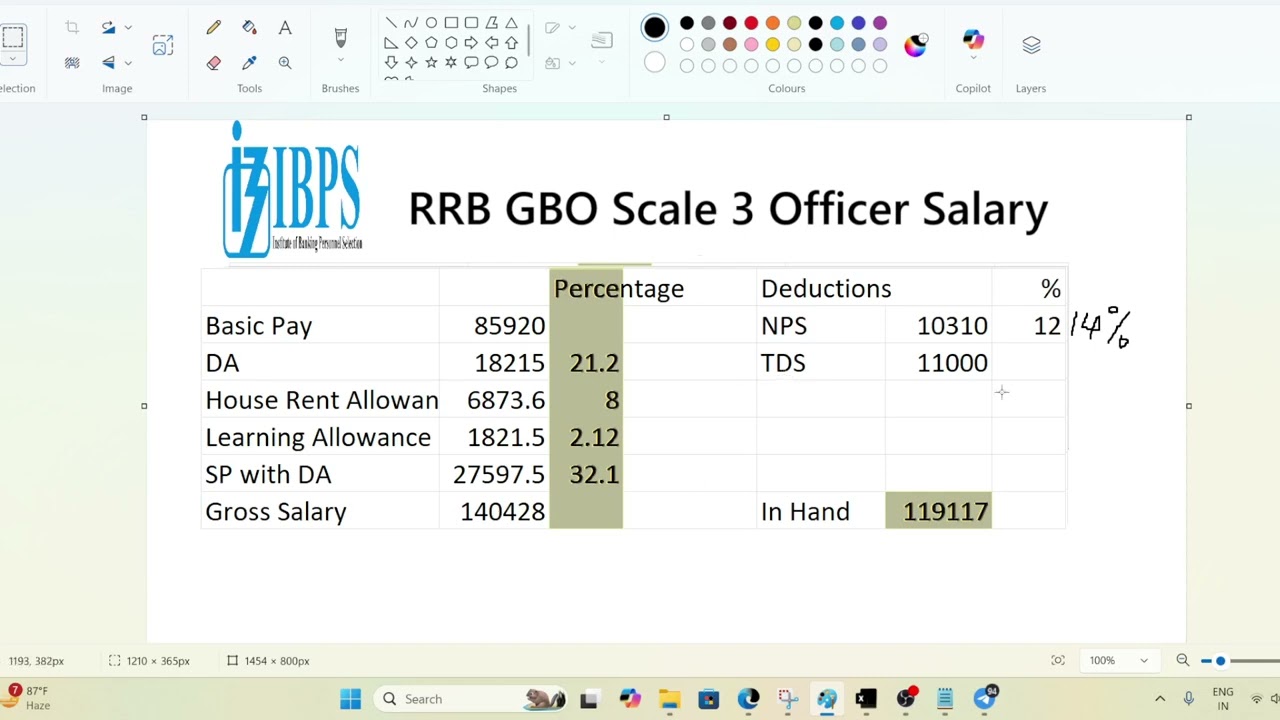This screenshot has height=720, width=1280.
Task: Open the shape outline dropdown
Action: pyautogui.click(x=572, y=28)
